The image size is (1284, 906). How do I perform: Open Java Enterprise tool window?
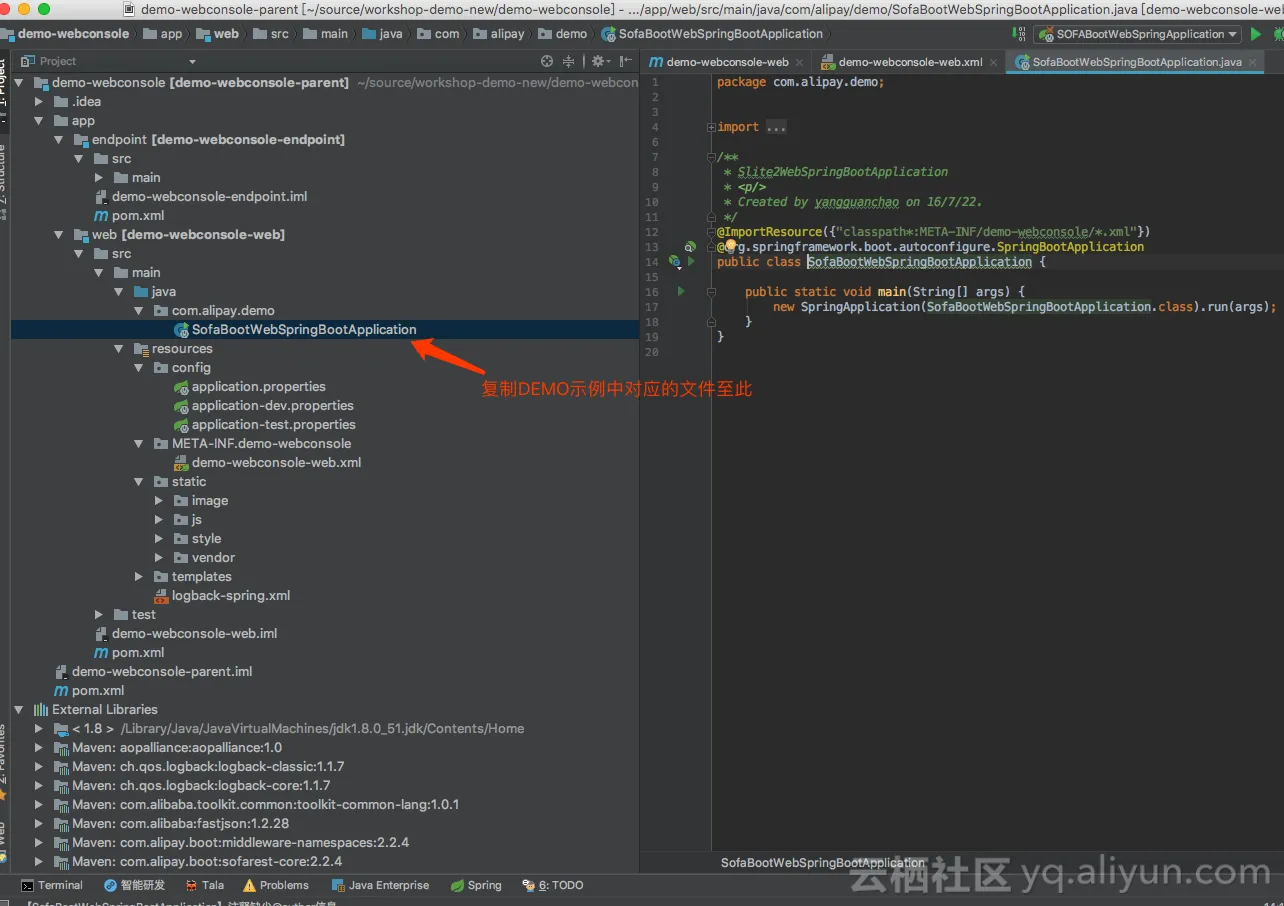point(380,885)
